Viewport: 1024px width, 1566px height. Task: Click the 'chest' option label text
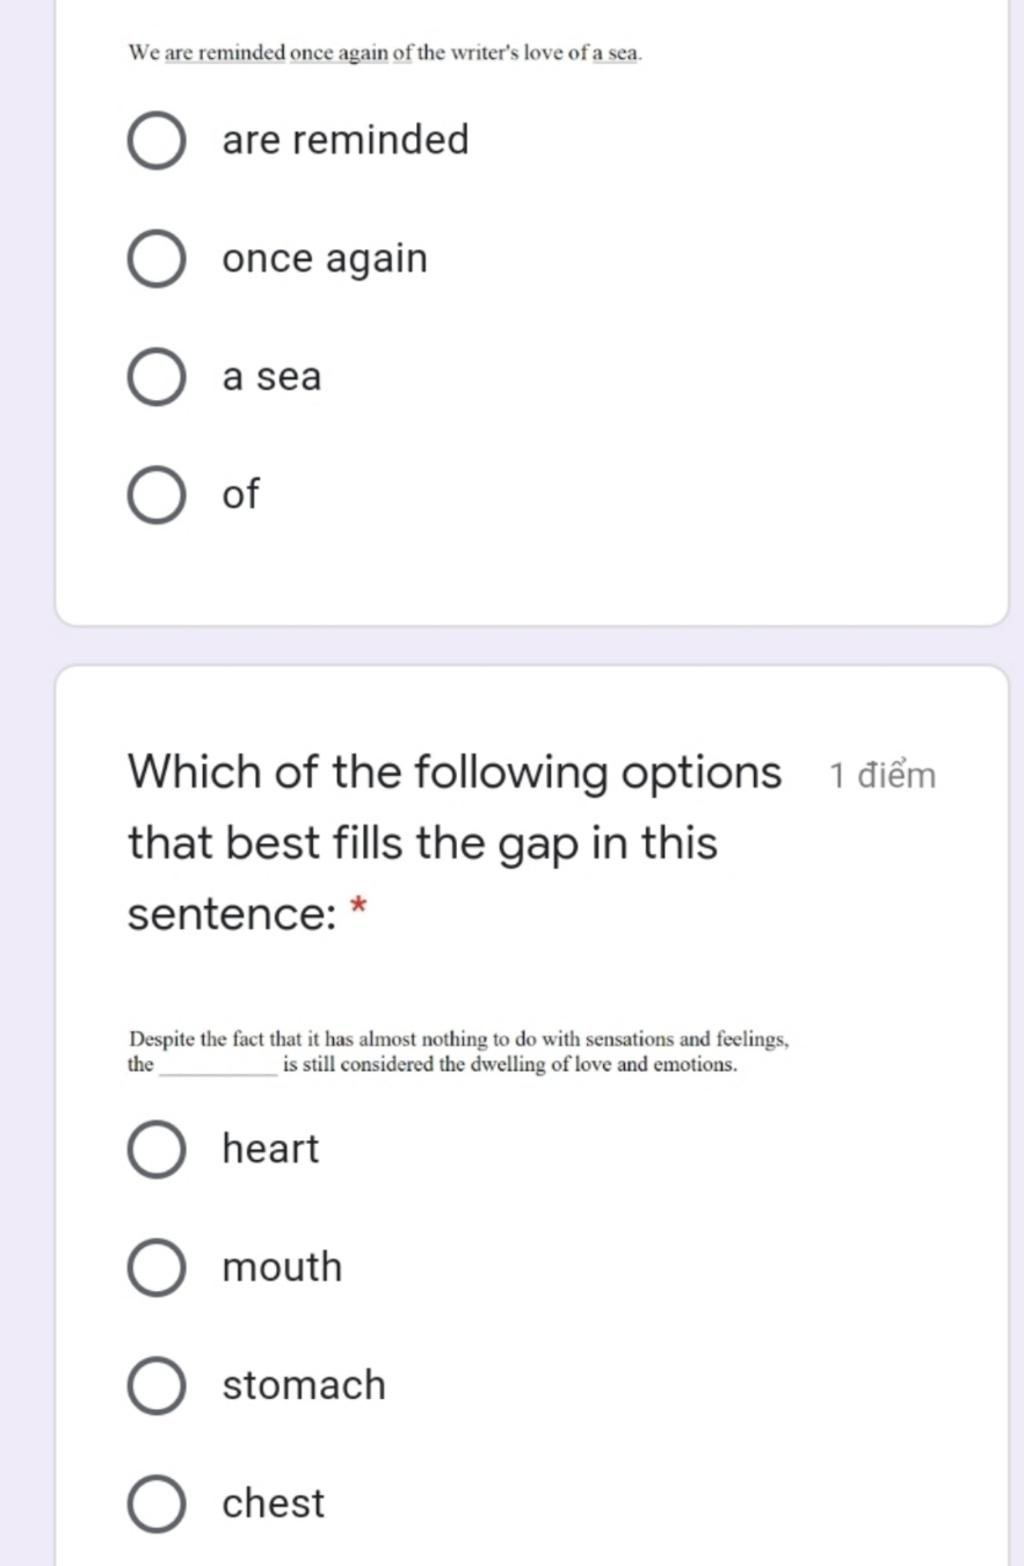tap(273, 1502)
